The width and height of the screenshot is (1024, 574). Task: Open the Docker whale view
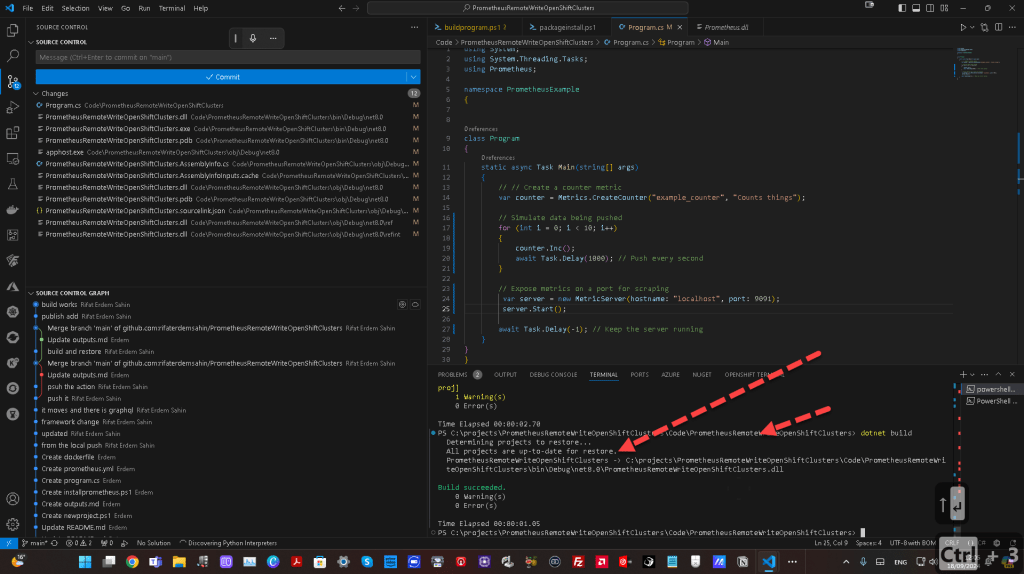[x=12, y=210]
